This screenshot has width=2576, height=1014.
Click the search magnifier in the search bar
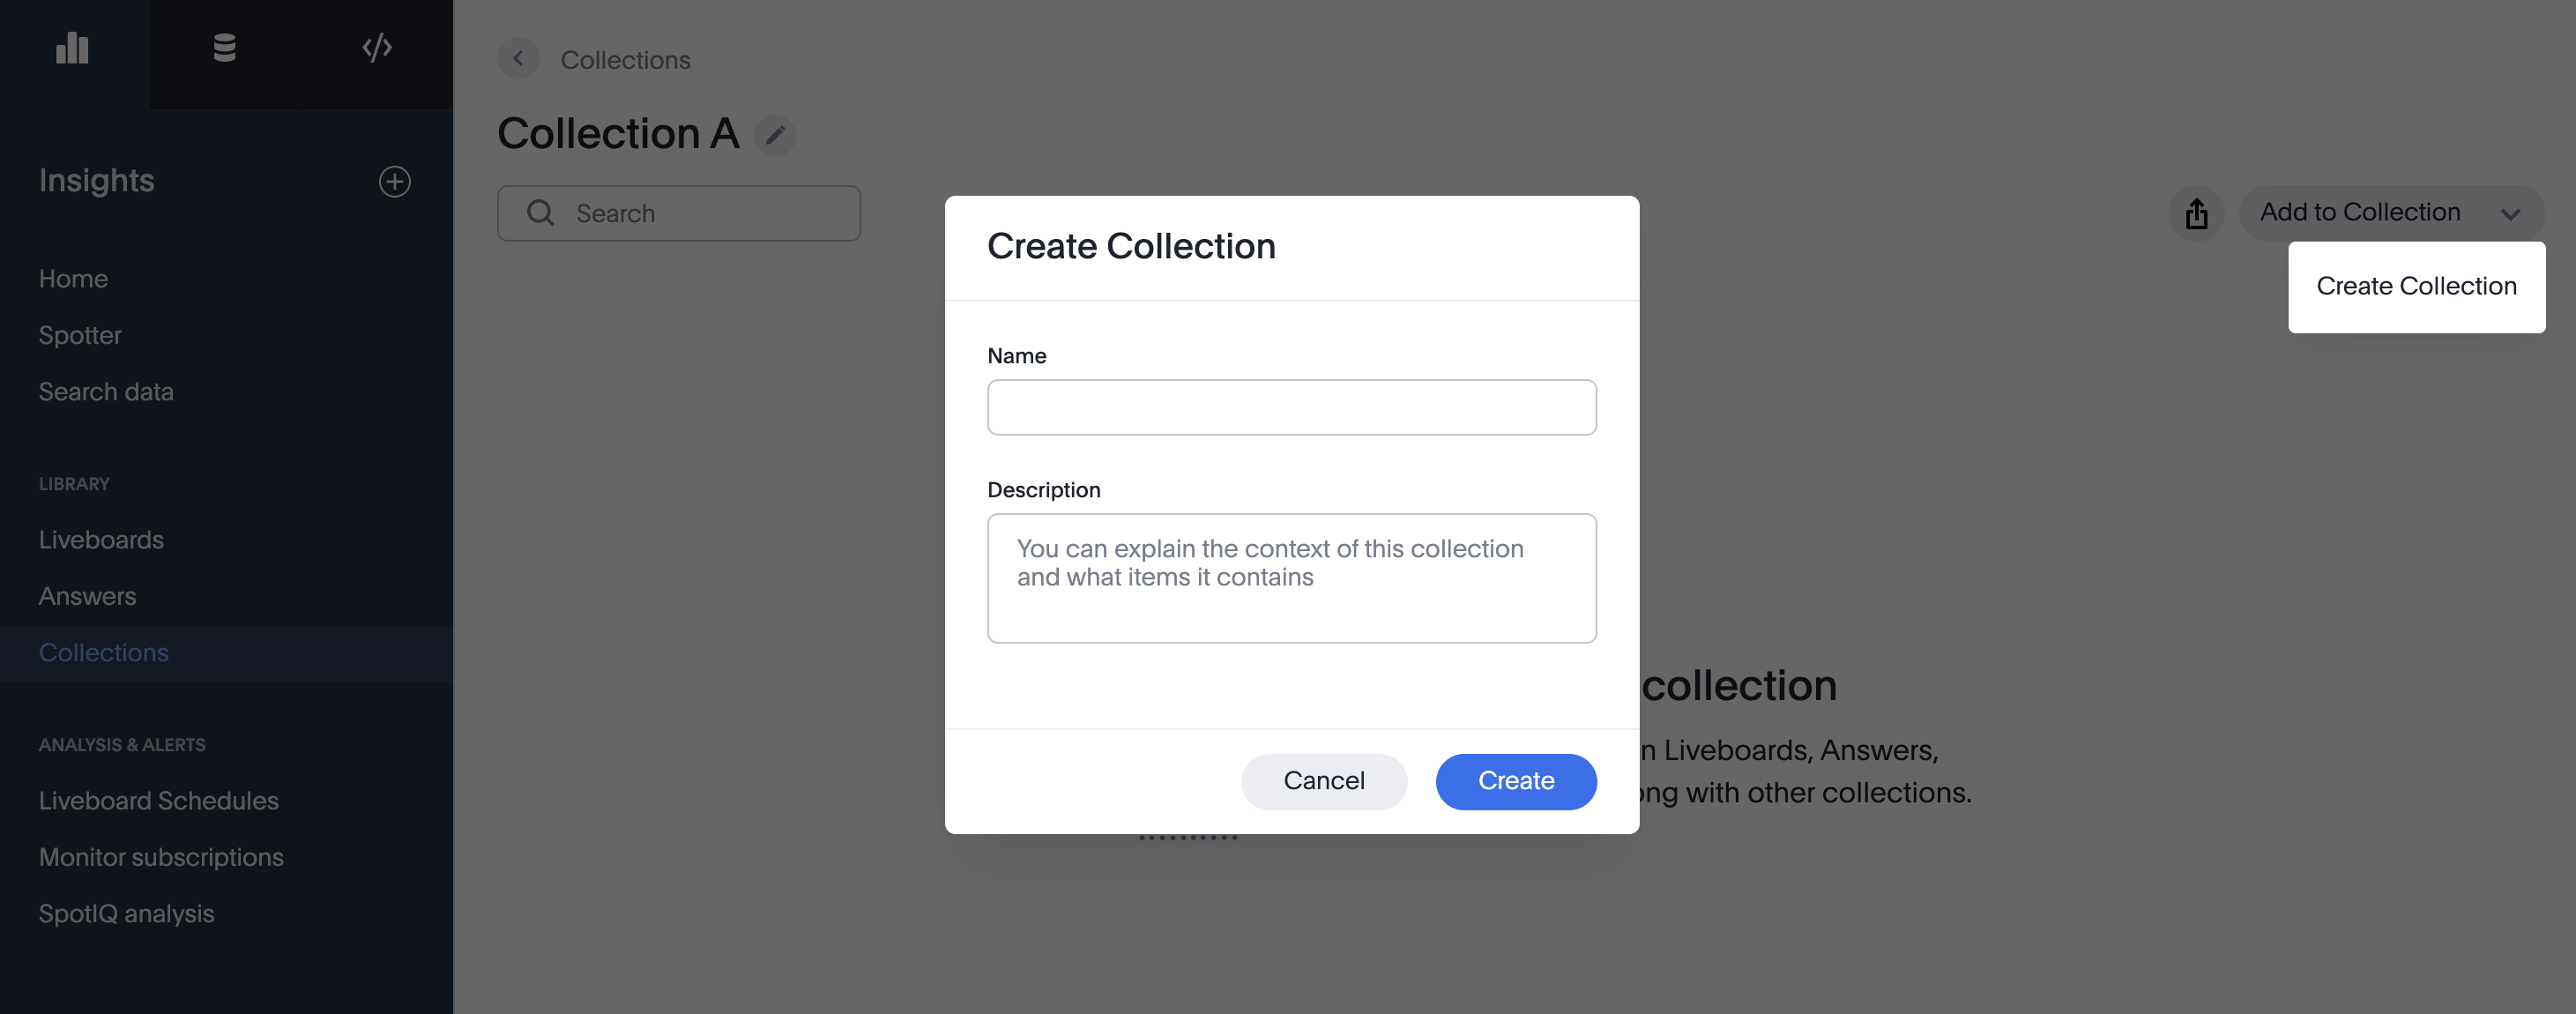point(539,212)
